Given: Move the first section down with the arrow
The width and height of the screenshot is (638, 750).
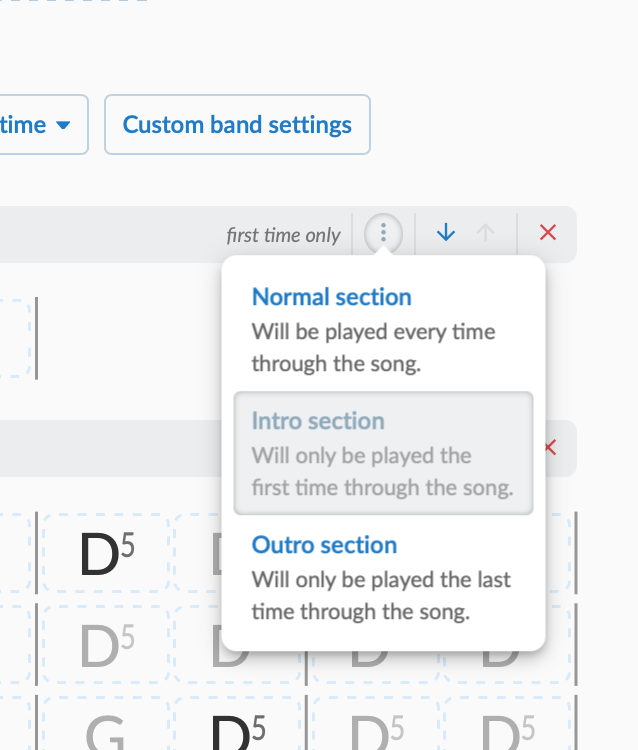Looking at the screenshot, I should coord(446,233).
